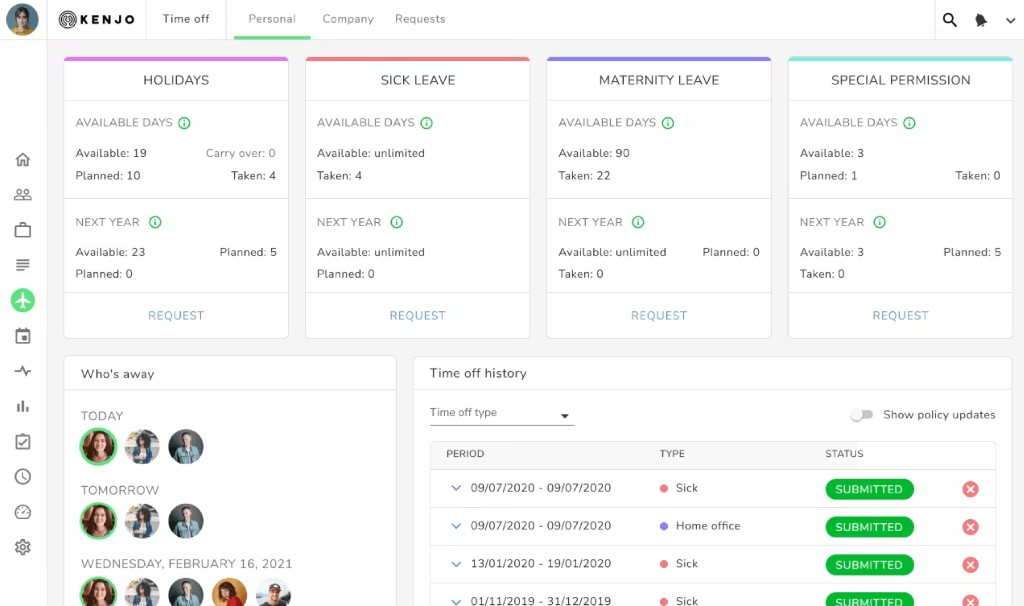The width and height of the screenshot is (1024, 606).
Task: Click Sick Leave Available Days info icon
Action: pyautogui.click(x=426, y=123)
